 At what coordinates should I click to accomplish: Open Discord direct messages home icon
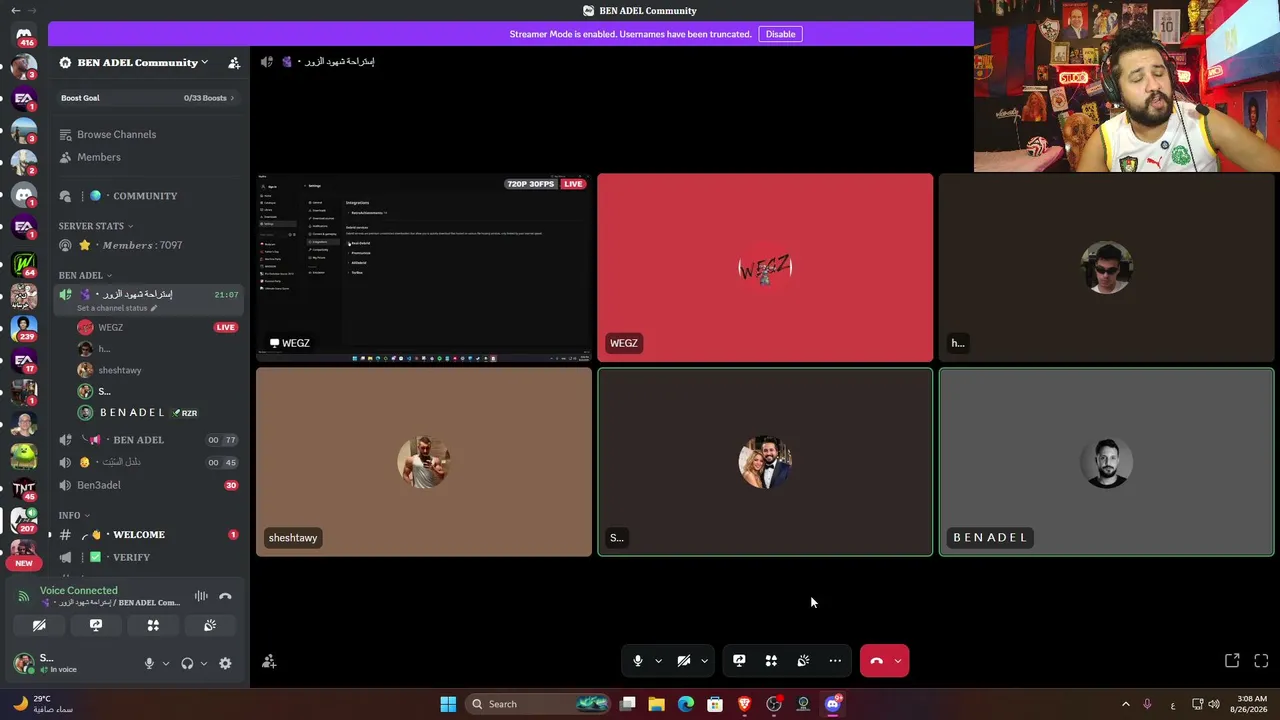pos(24,34)
